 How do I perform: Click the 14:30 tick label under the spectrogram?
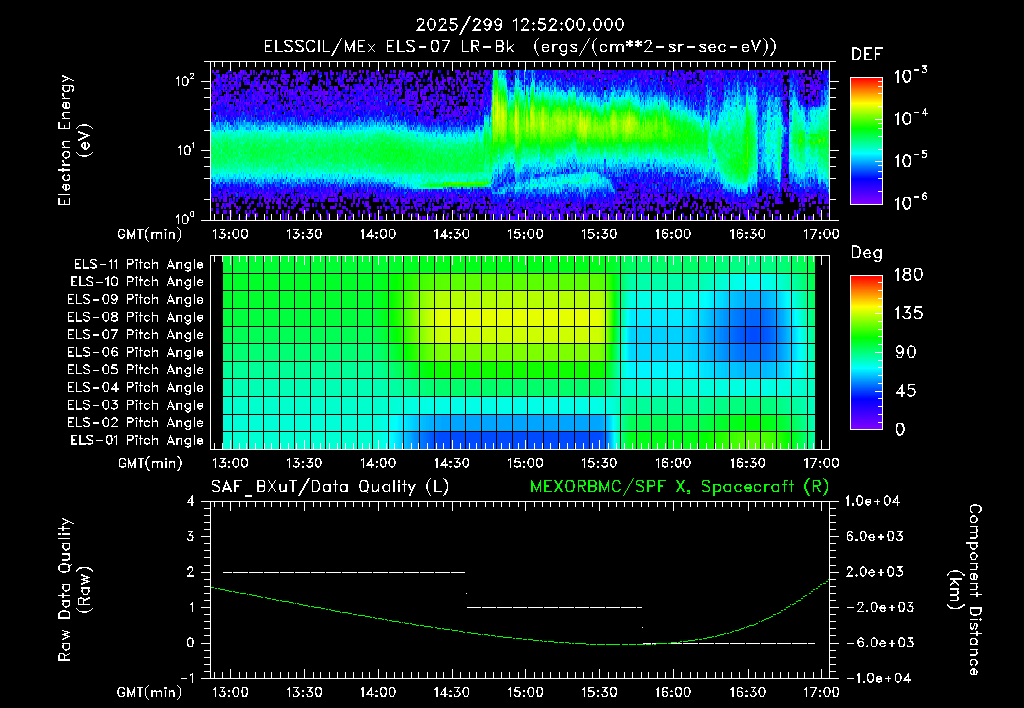(451, 234)
